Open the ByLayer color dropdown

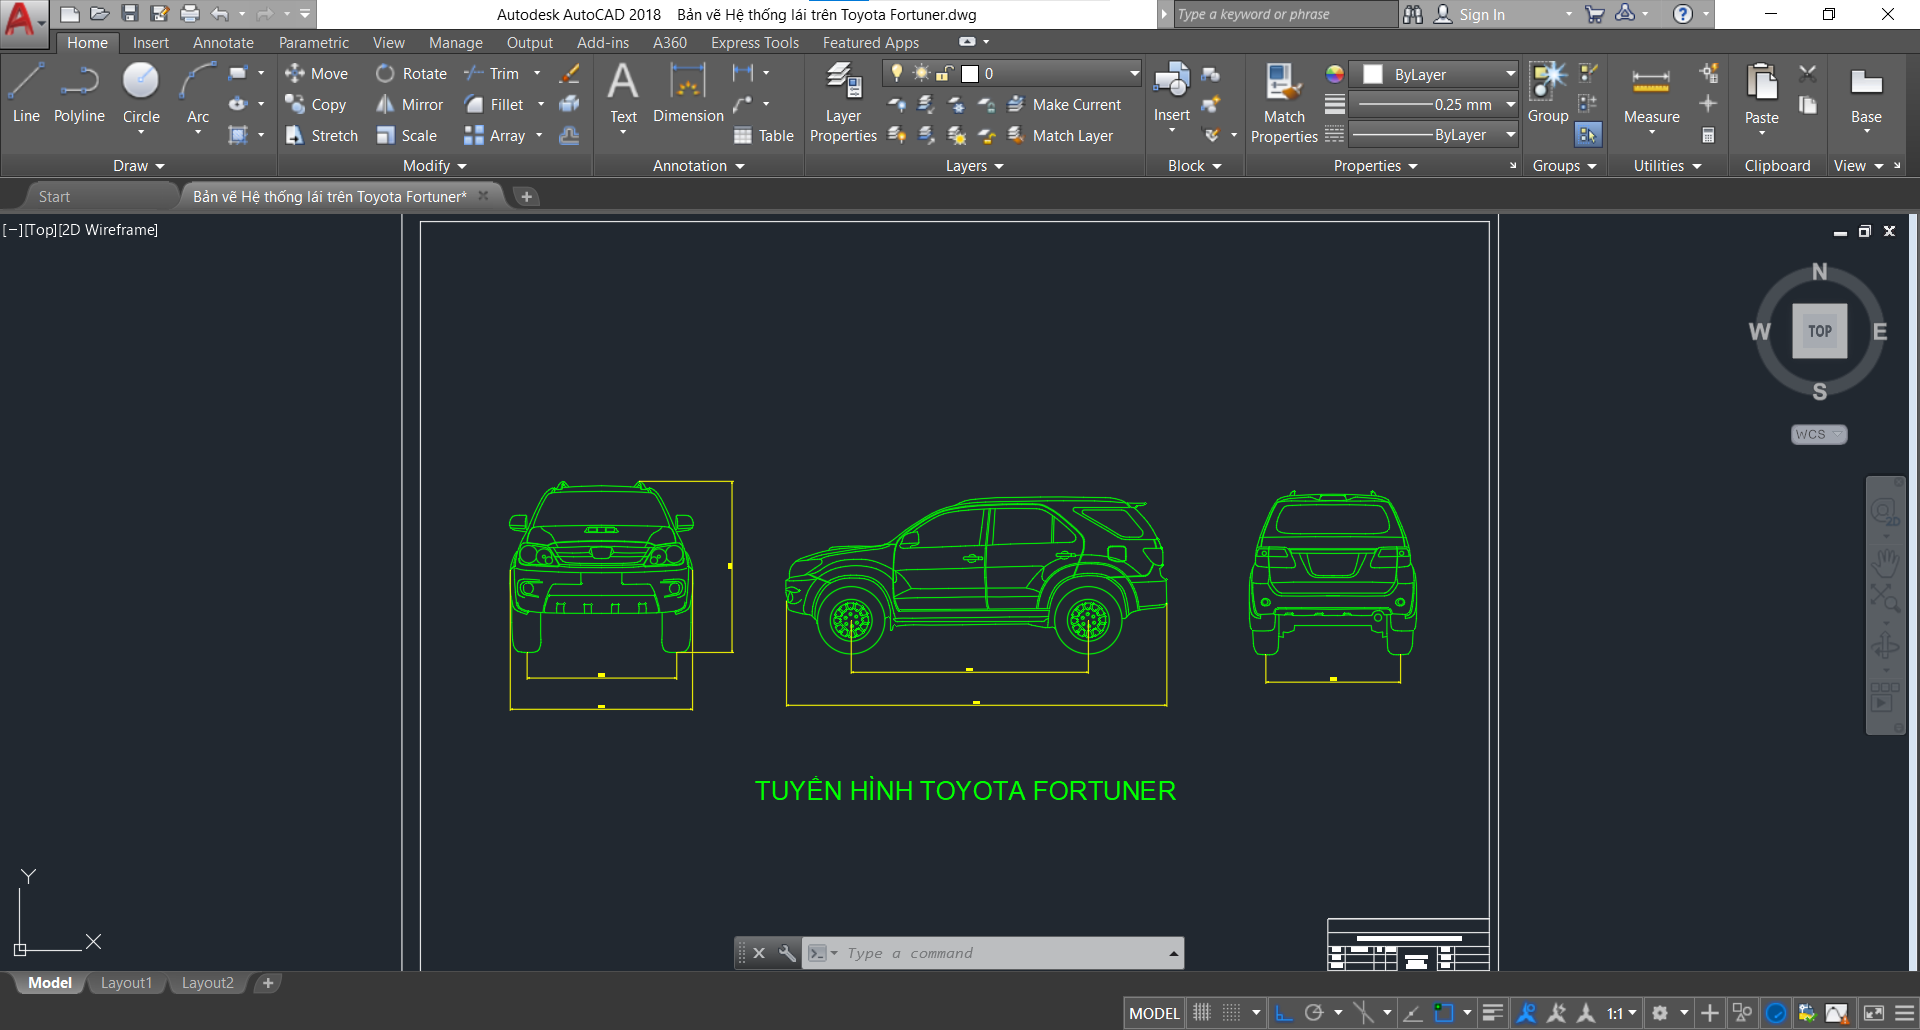[x=1434, y=75]
